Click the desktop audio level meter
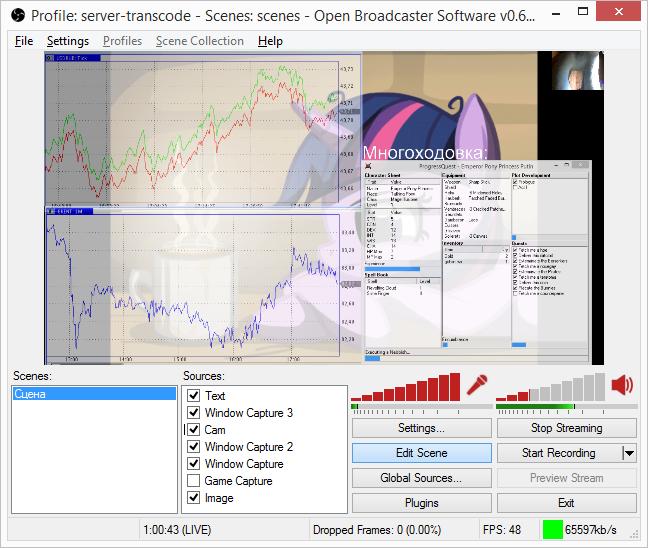Viewport: 648px width, 548px height. coord(567,407)
